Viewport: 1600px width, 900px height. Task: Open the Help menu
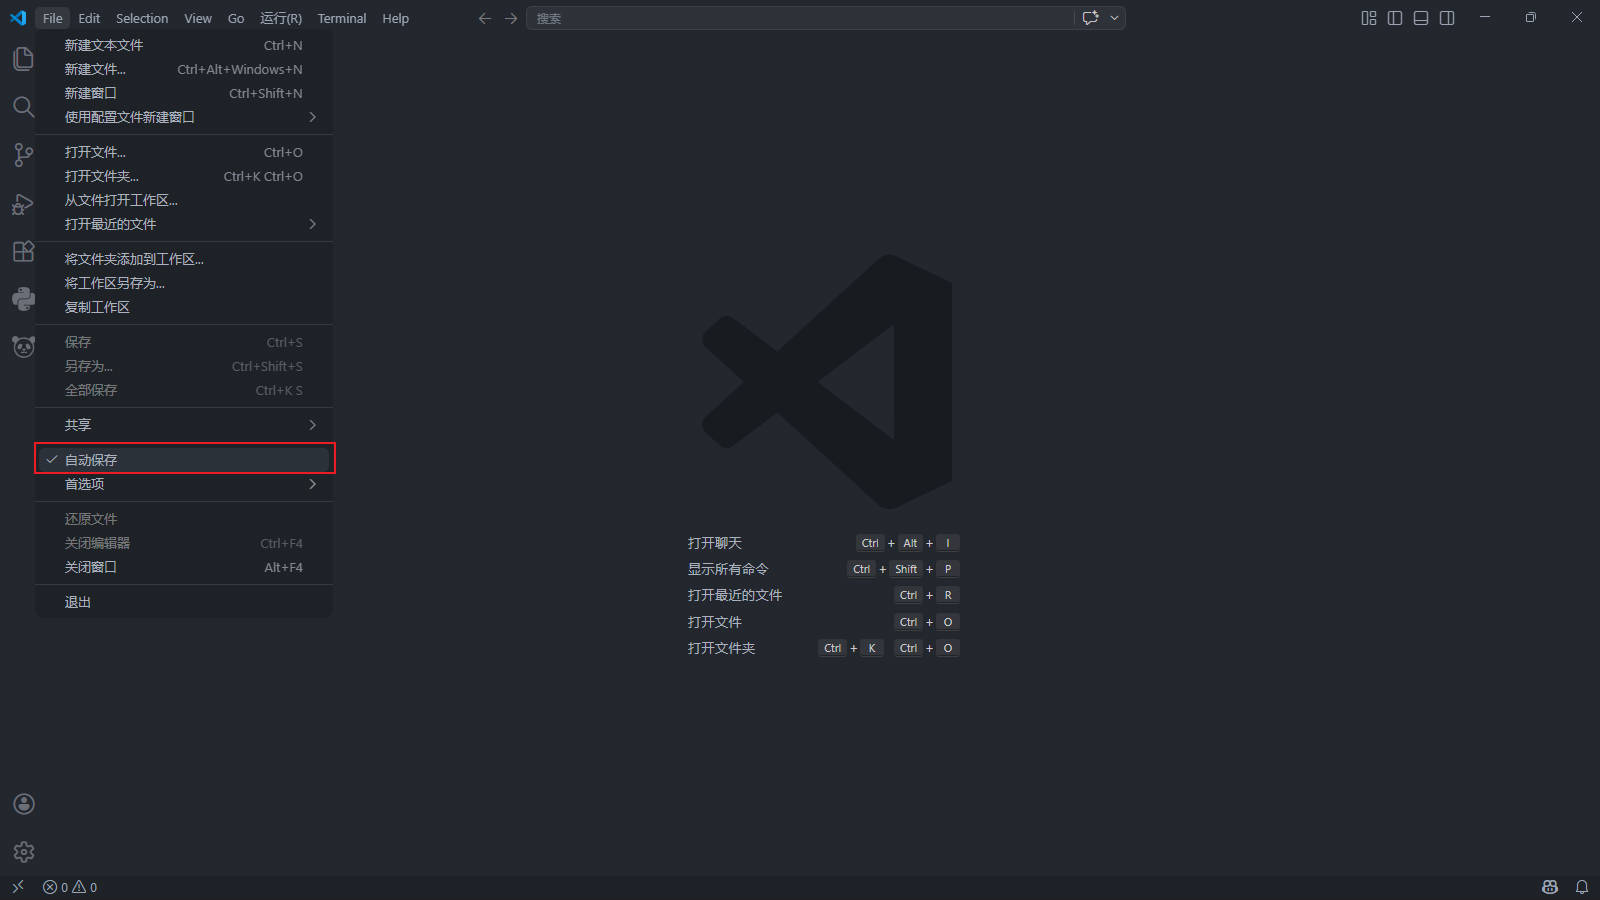coord(396,18)
